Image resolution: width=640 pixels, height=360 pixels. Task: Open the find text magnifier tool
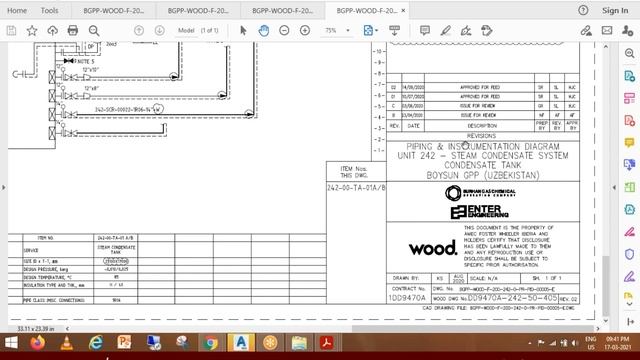[94, 31]
